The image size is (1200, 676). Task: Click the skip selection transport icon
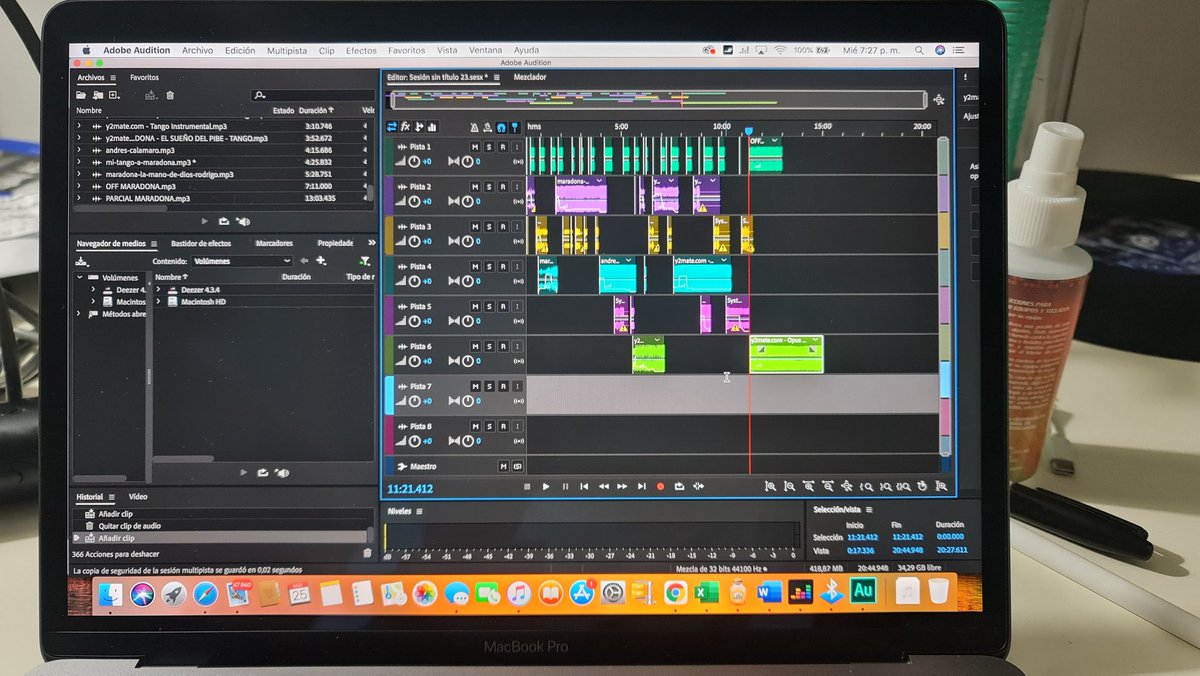click(x=698, y=486)
